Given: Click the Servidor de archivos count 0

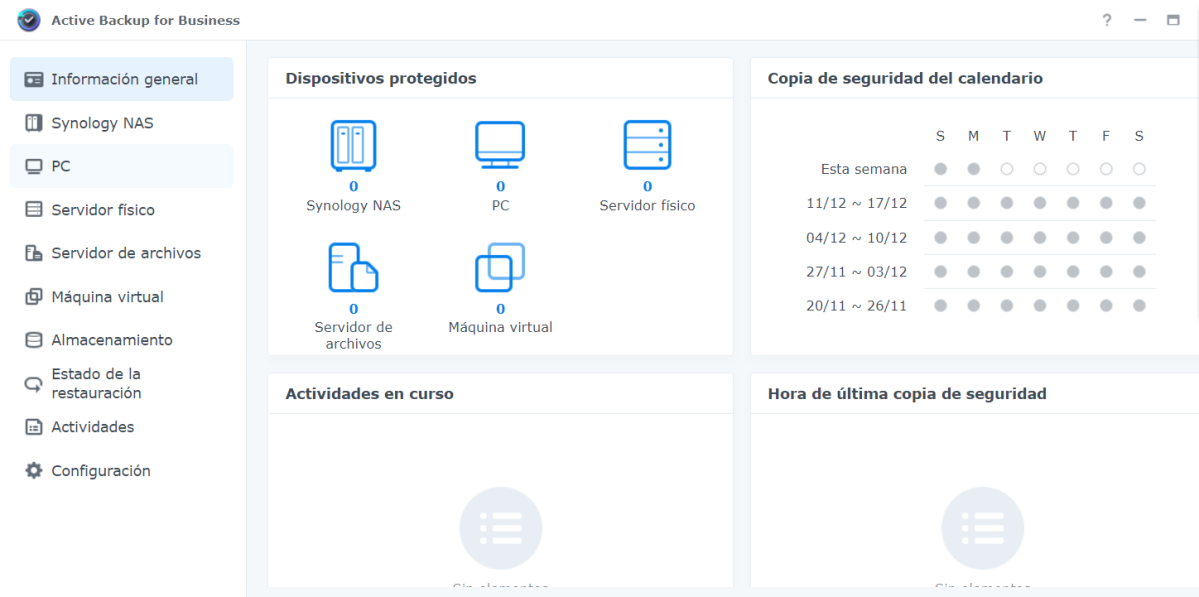Looking at the screenshot, I should (x=353, y=309).
